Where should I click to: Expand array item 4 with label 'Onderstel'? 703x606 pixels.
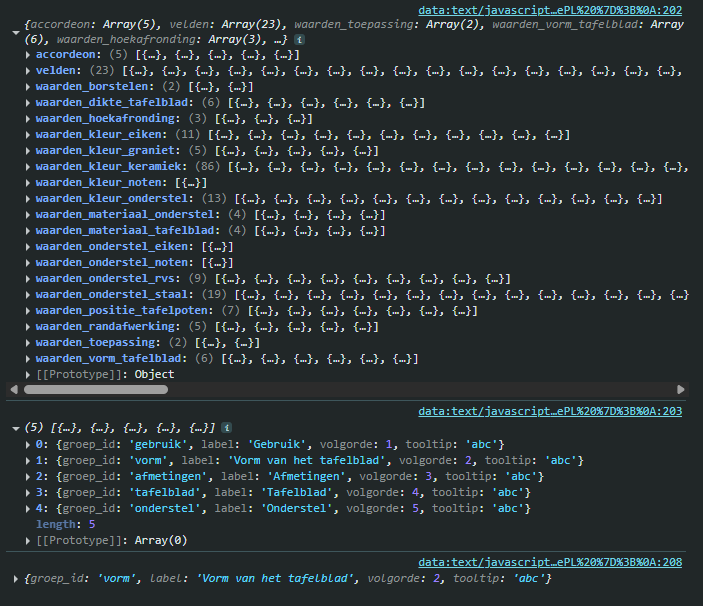click(28, 509)
